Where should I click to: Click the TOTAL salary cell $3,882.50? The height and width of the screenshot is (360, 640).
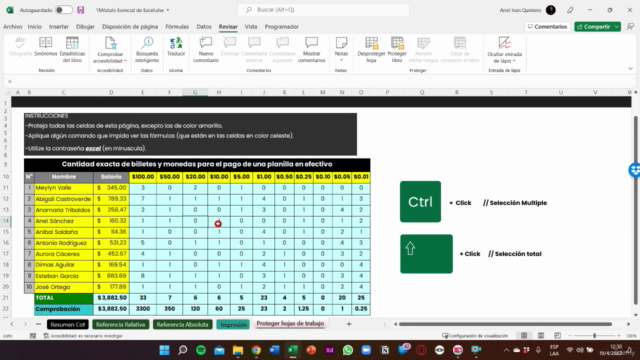111,298
